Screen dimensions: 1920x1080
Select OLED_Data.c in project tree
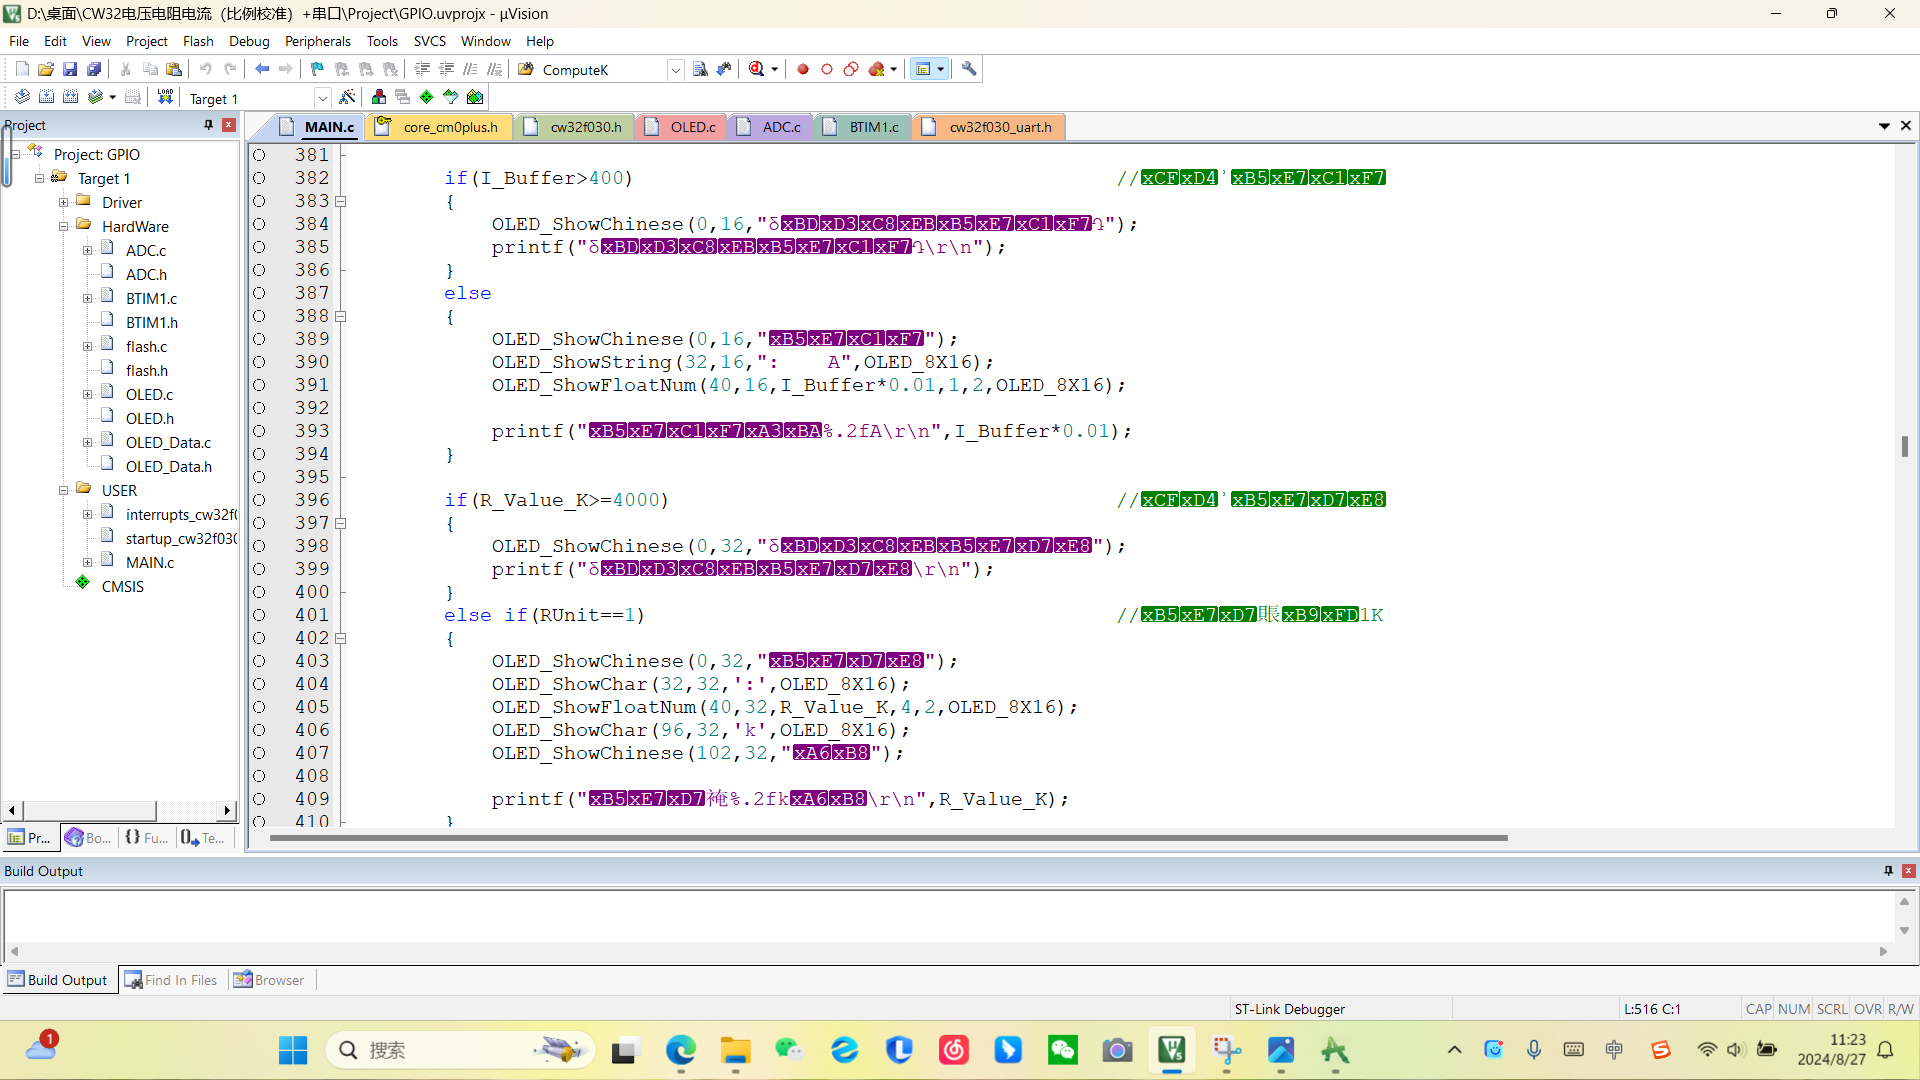[168, 442]
